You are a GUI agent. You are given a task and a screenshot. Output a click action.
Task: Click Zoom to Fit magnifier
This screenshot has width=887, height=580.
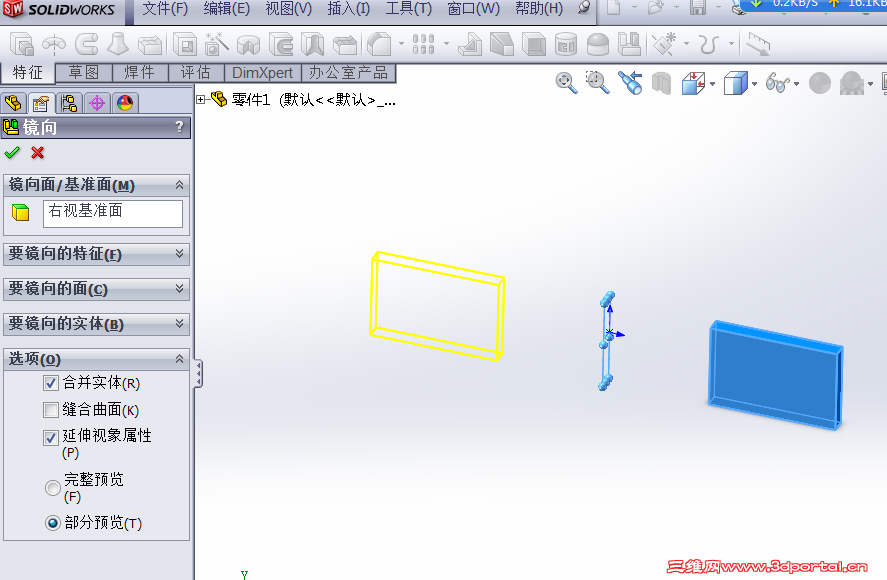coord(566,83)
